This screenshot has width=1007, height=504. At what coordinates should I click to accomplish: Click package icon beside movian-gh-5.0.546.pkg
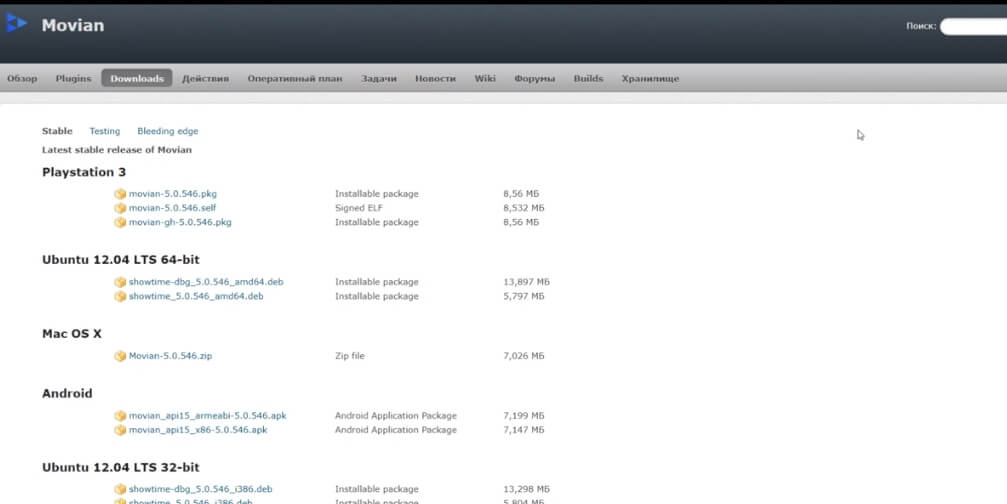[x=120, y=222]
